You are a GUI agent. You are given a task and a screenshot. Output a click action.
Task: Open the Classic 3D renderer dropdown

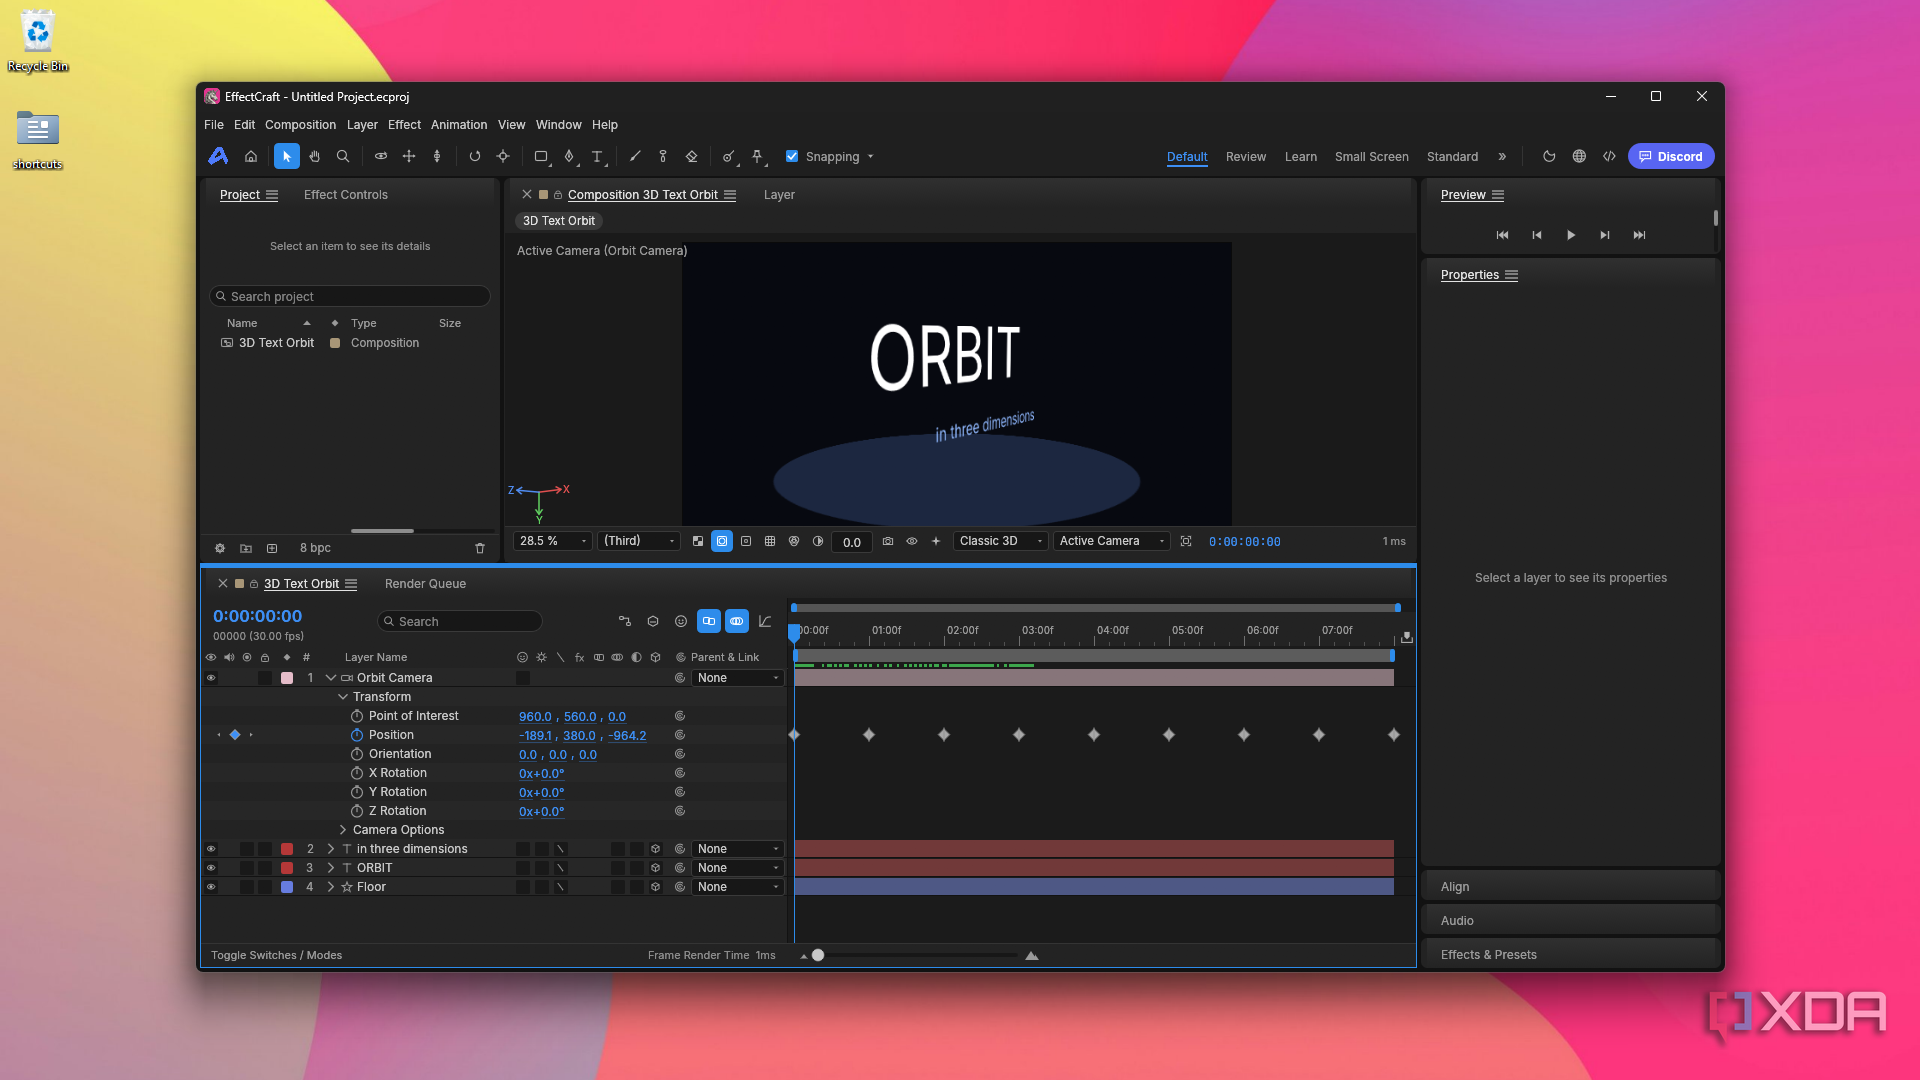(x=1000, y=541)
